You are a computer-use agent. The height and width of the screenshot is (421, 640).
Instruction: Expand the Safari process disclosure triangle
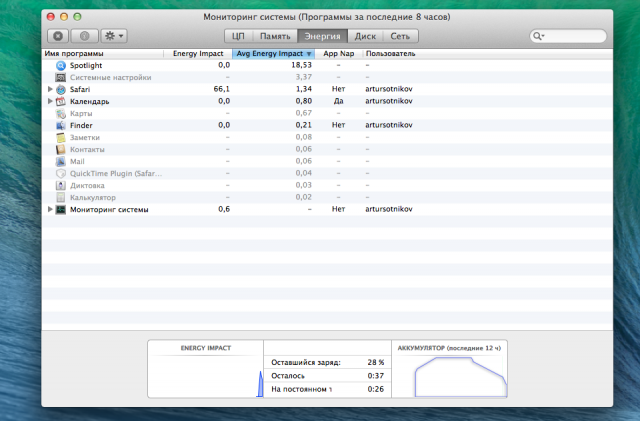50,89
